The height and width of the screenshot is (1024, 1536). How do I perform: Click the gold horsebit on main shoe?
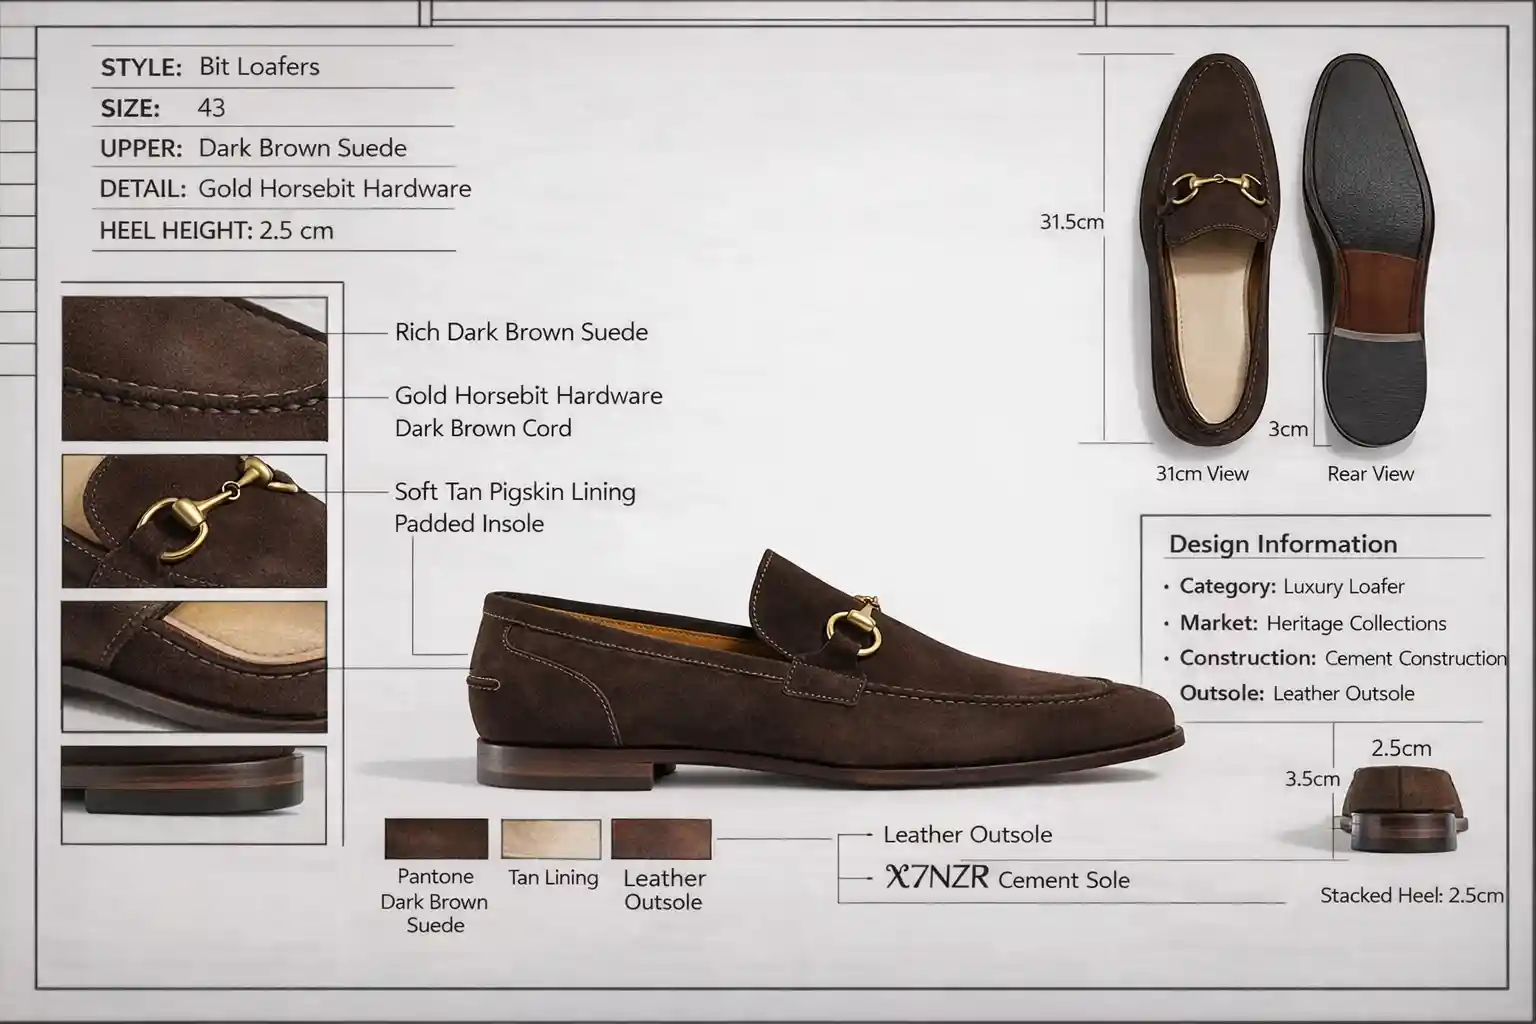click(x=853, y=629)
